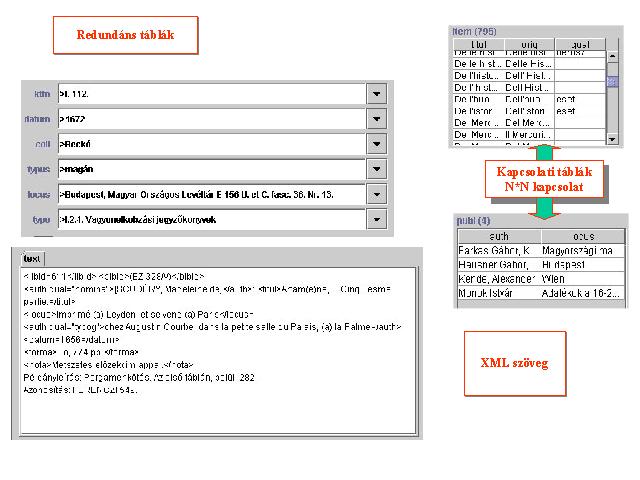Expand the typus field dropdown arrow
The image size is (640, 480).
point(376,169)
